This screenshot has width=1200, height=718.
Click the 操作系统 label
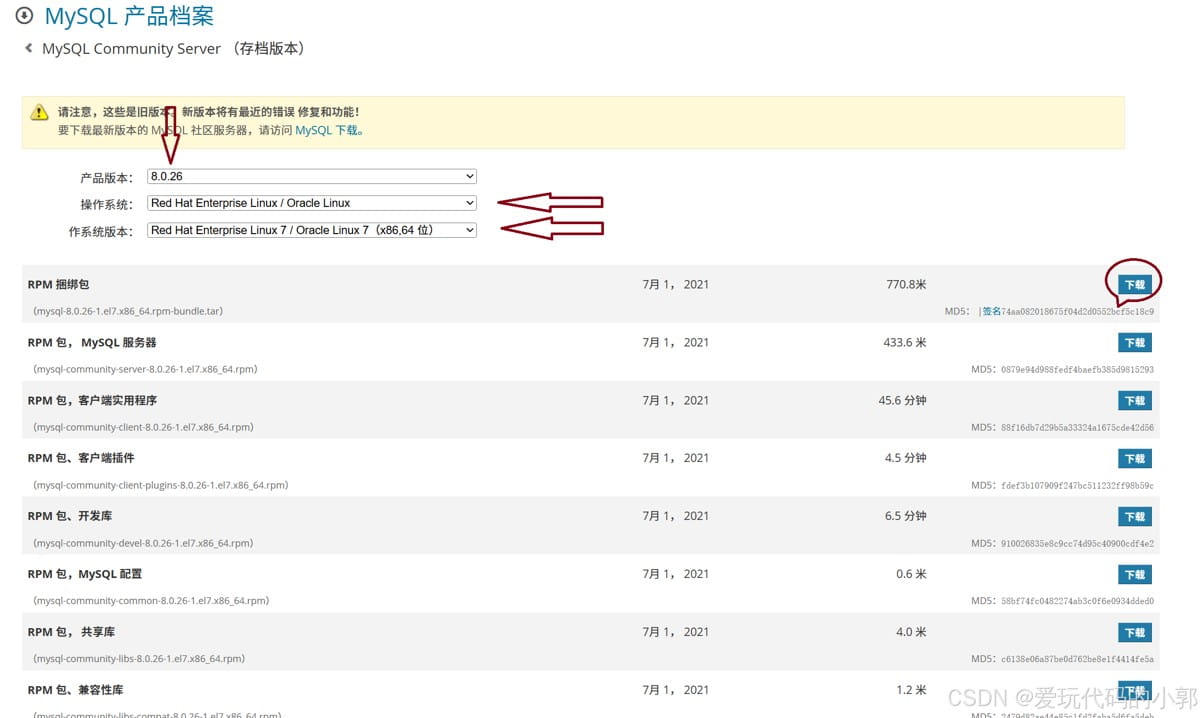(106, 204)
